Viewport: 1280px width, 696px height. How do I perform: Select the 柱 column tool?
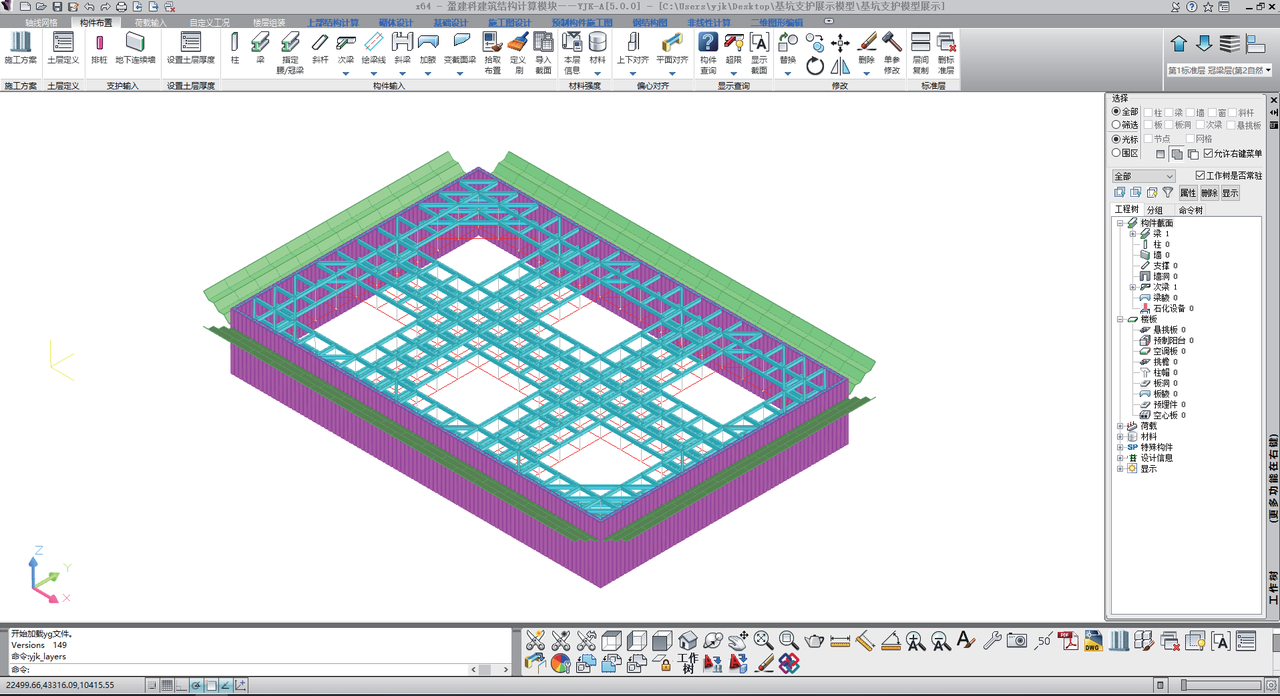pyautogui.click(x=235, y=48)
